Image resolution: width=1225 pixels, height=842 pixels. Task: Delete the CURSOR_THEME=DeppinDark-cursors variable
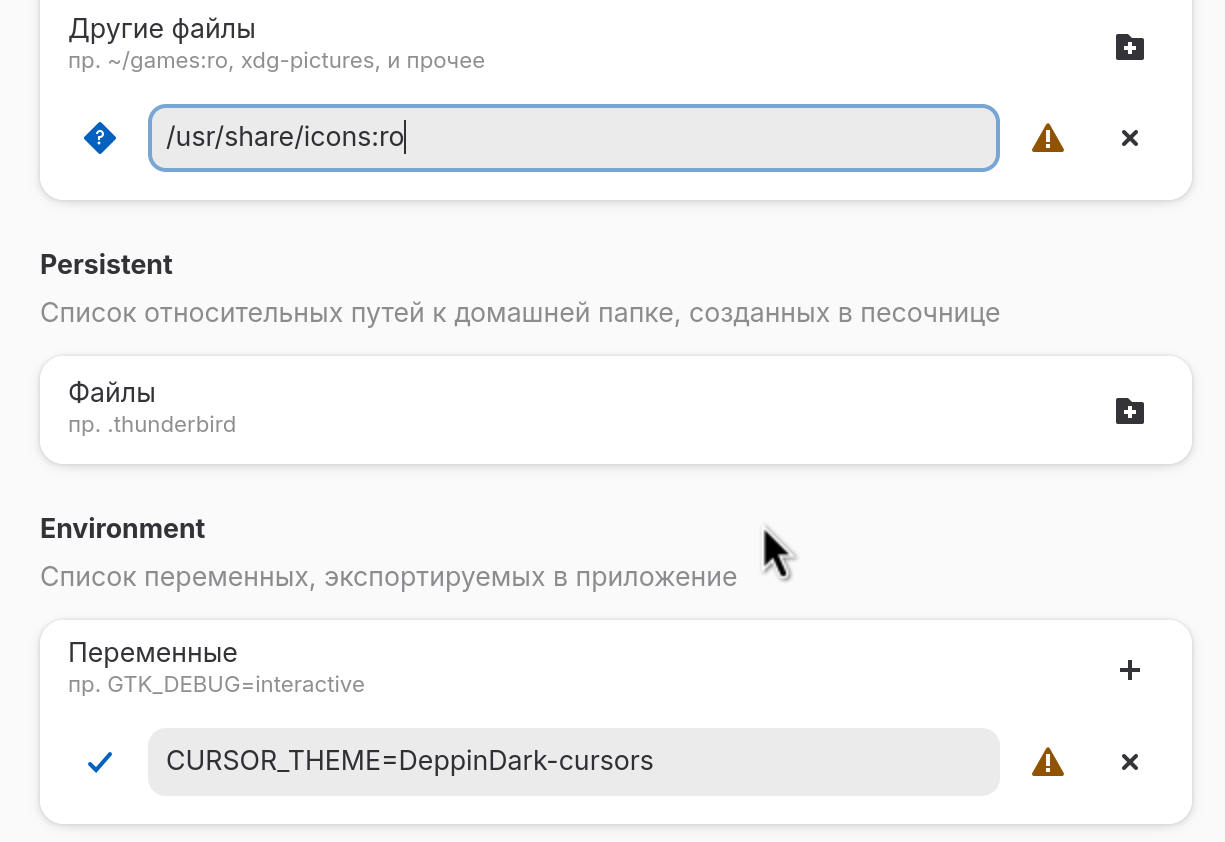pos(1129,762)
